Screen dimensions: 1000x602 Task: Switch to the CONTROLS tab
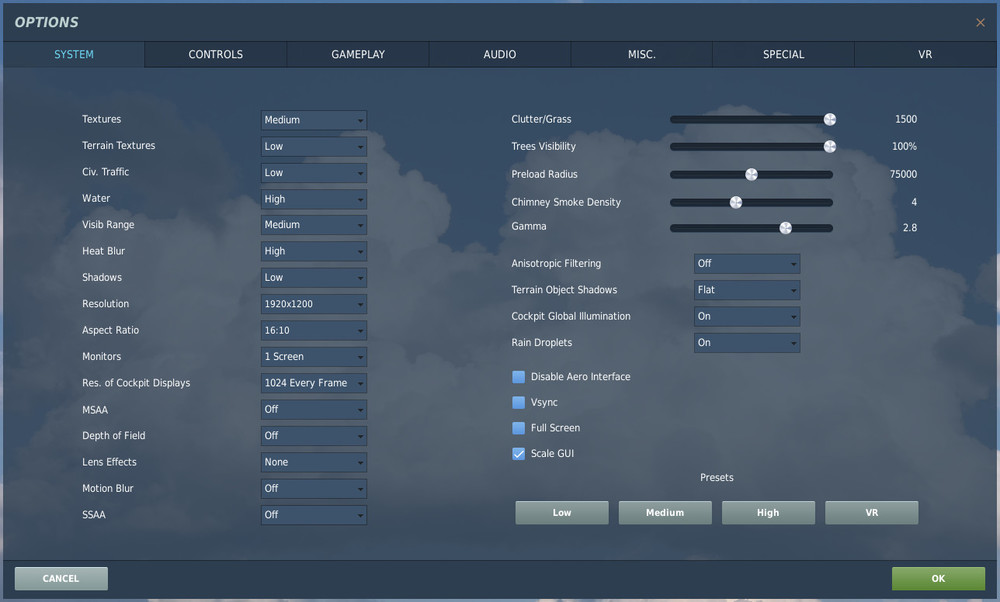[x=215, y=54]
